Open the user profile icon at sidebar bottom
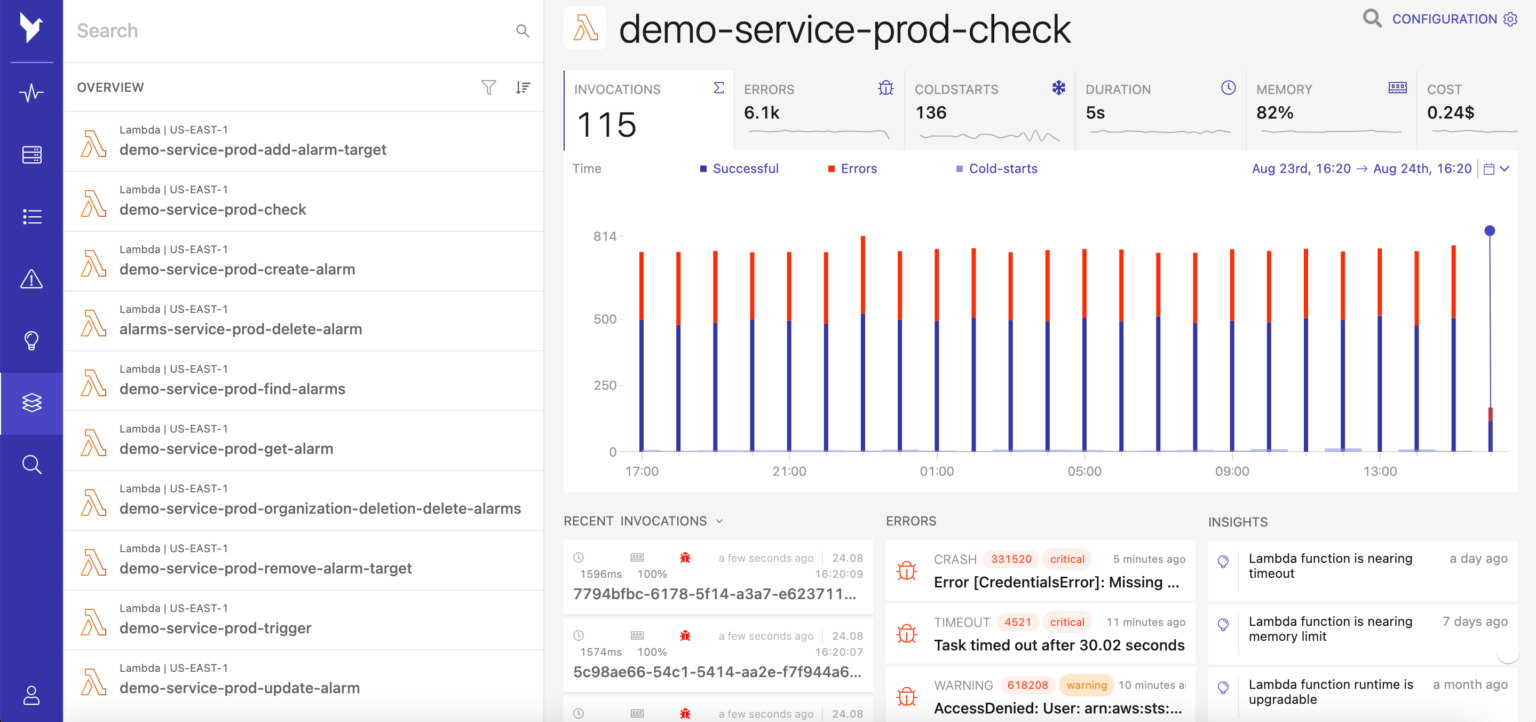The height and width of the screenshot is (722, 1536). (x=30, y=695)
